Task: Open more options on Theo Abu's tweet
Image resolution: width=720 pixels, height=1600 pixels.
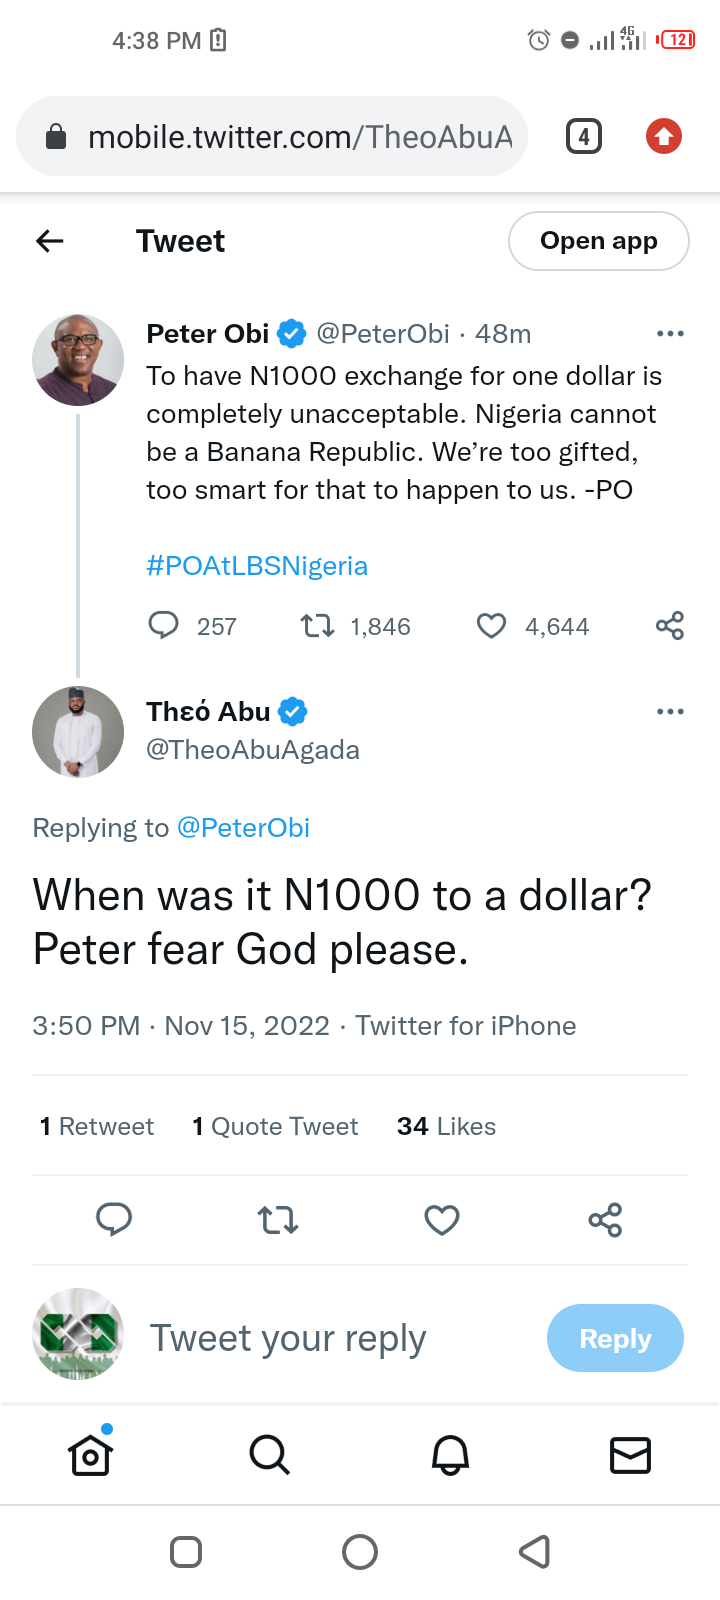Action: (670, 711)
